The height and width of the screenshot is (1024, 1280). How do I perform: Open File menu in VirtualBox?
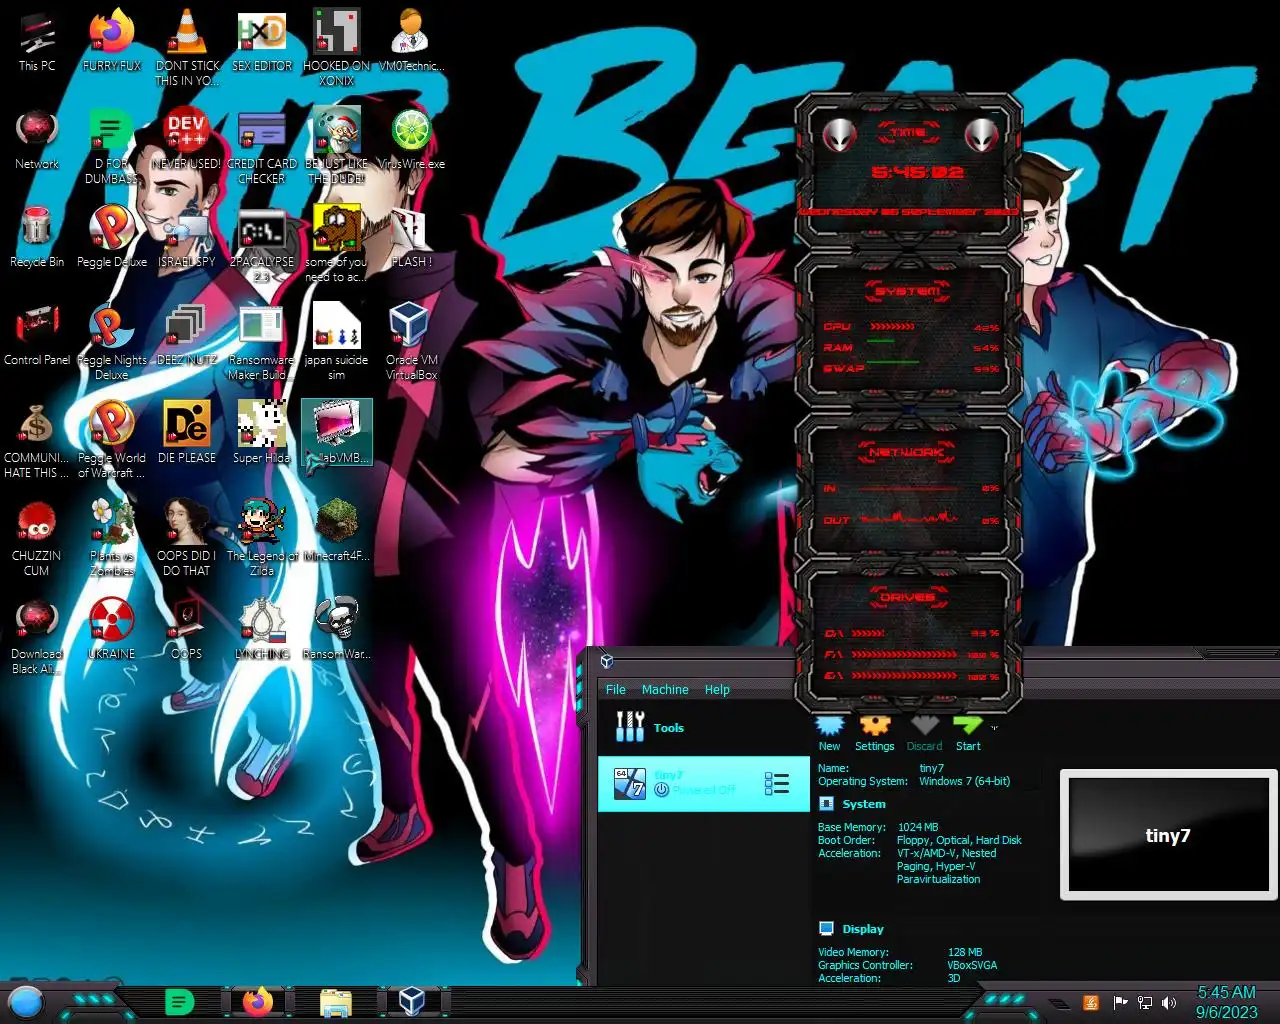click(616, 689)
